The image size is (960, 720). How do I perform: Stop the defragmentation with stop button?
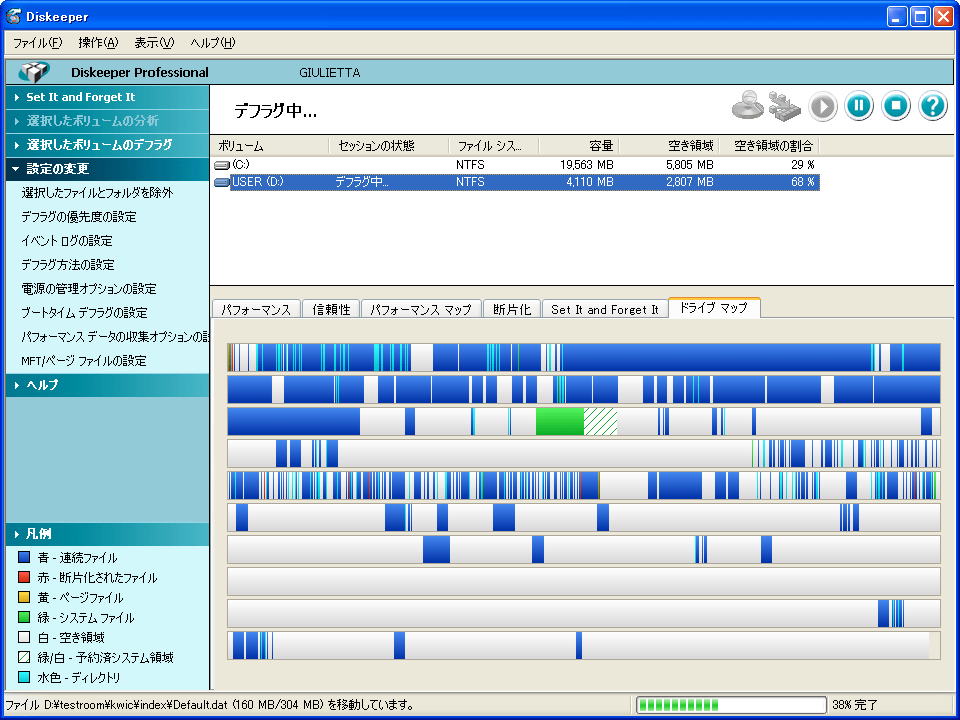coord(896,105)
